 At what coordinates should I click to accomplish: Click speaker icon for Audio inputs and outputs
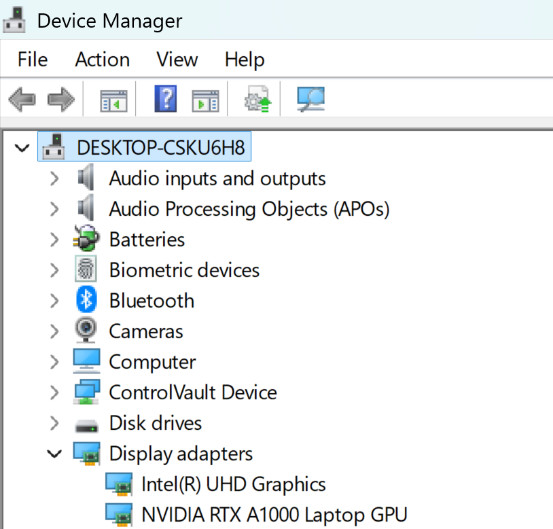coord(86,177)
